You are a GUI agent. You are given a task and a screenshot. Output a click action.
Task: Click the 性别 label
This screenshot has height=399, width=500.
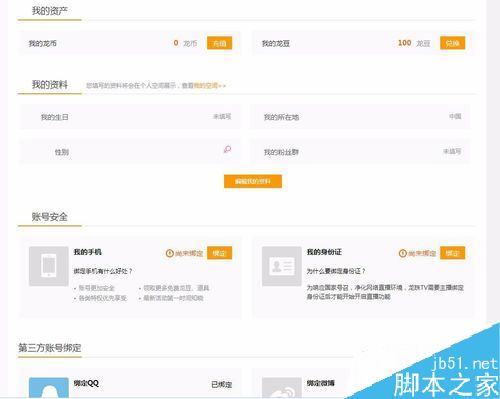[x=62, y=152]
